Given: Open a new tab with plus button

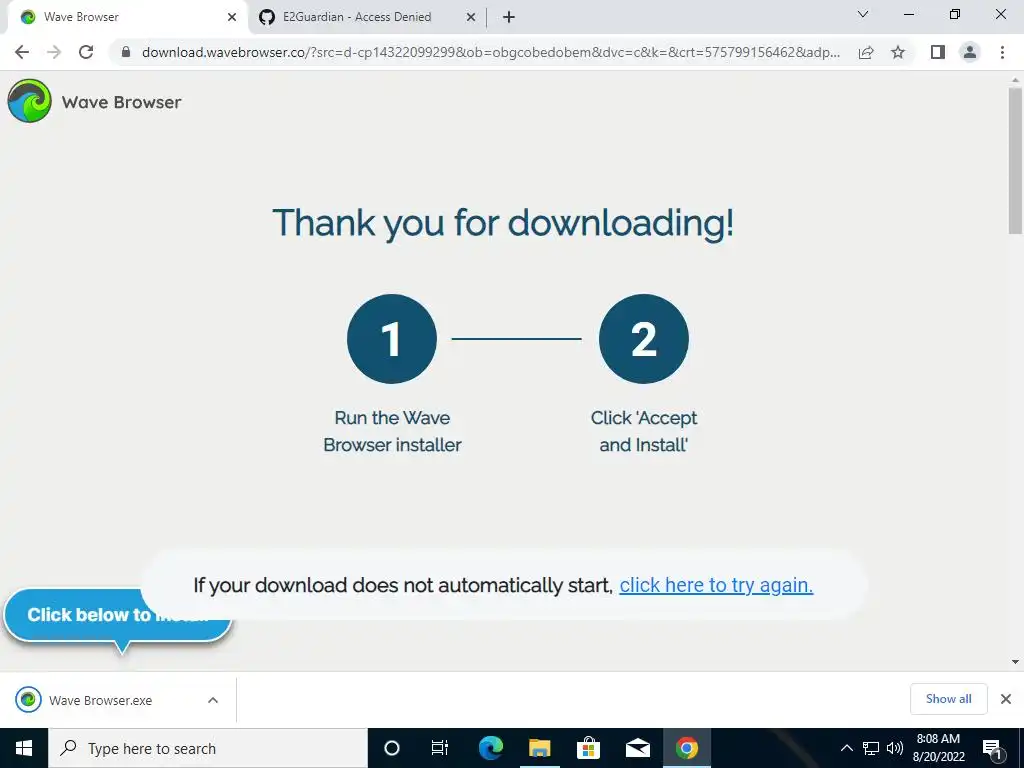Looking at the screenshot, I should pyautogui.click(x=509, y=17).
